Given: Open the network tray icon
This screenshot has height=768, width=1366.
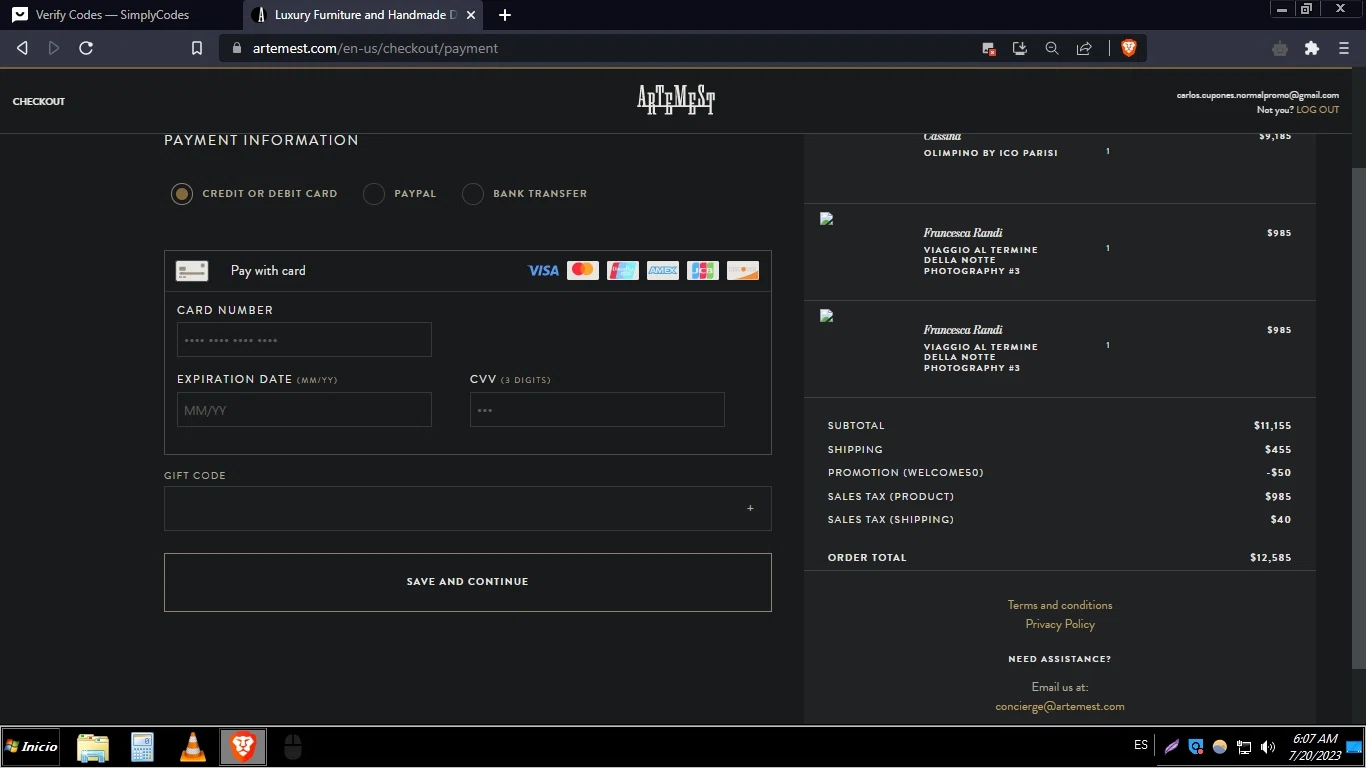Looking at the screenshot, I should click(1244, 747).
